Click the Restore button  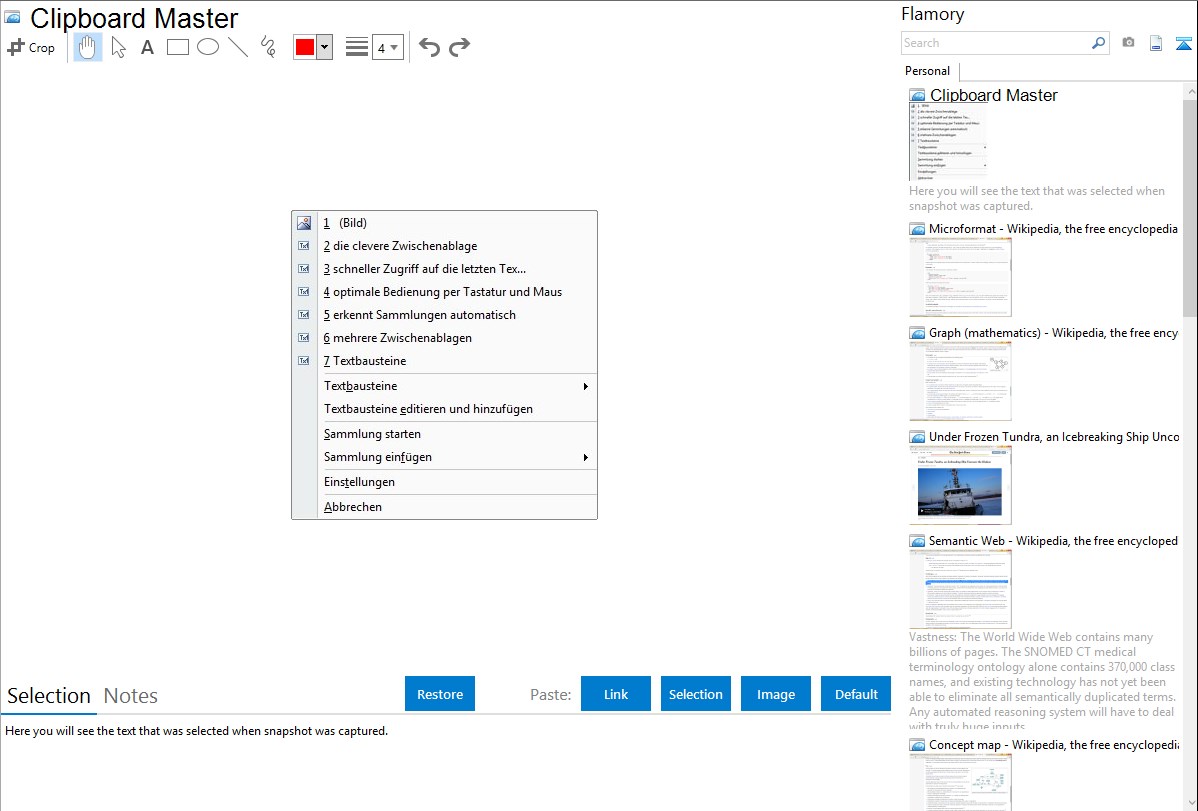click(440, 694)
